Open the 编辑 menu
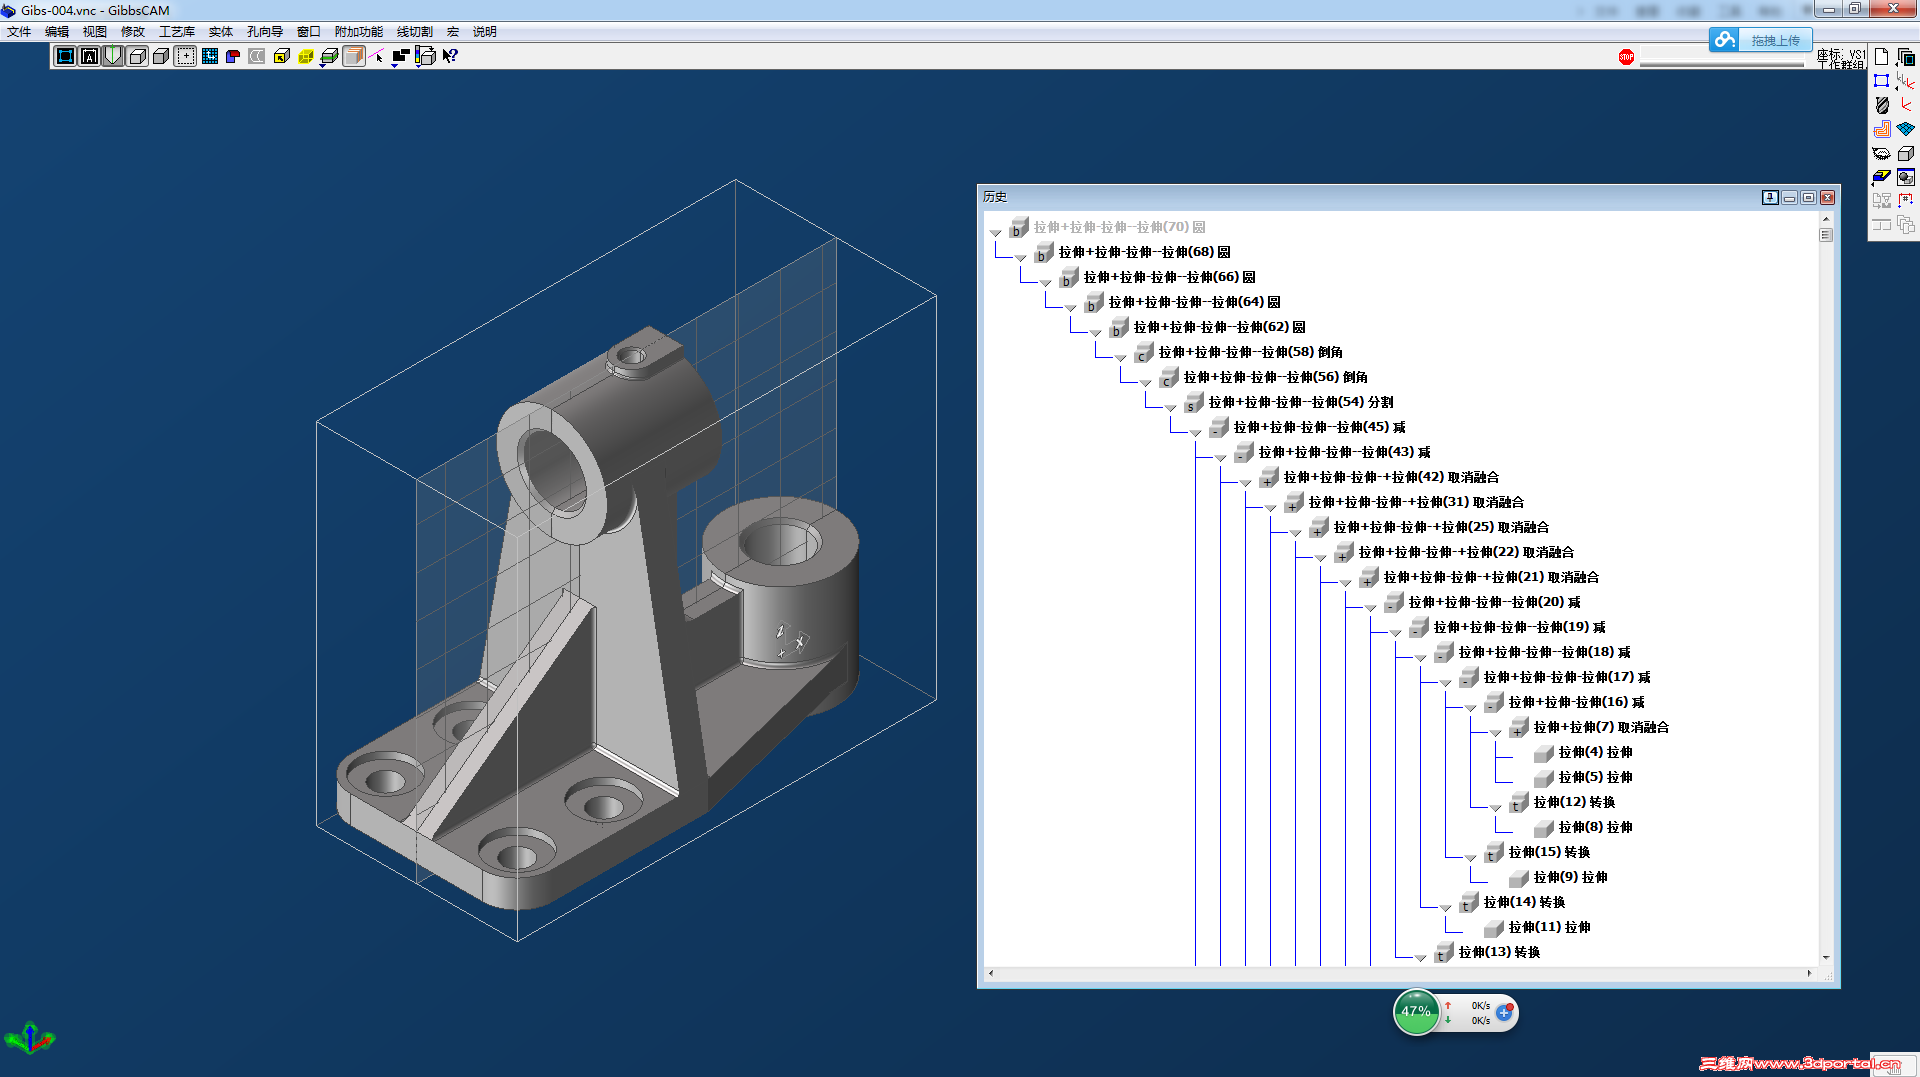 point(57,32)
